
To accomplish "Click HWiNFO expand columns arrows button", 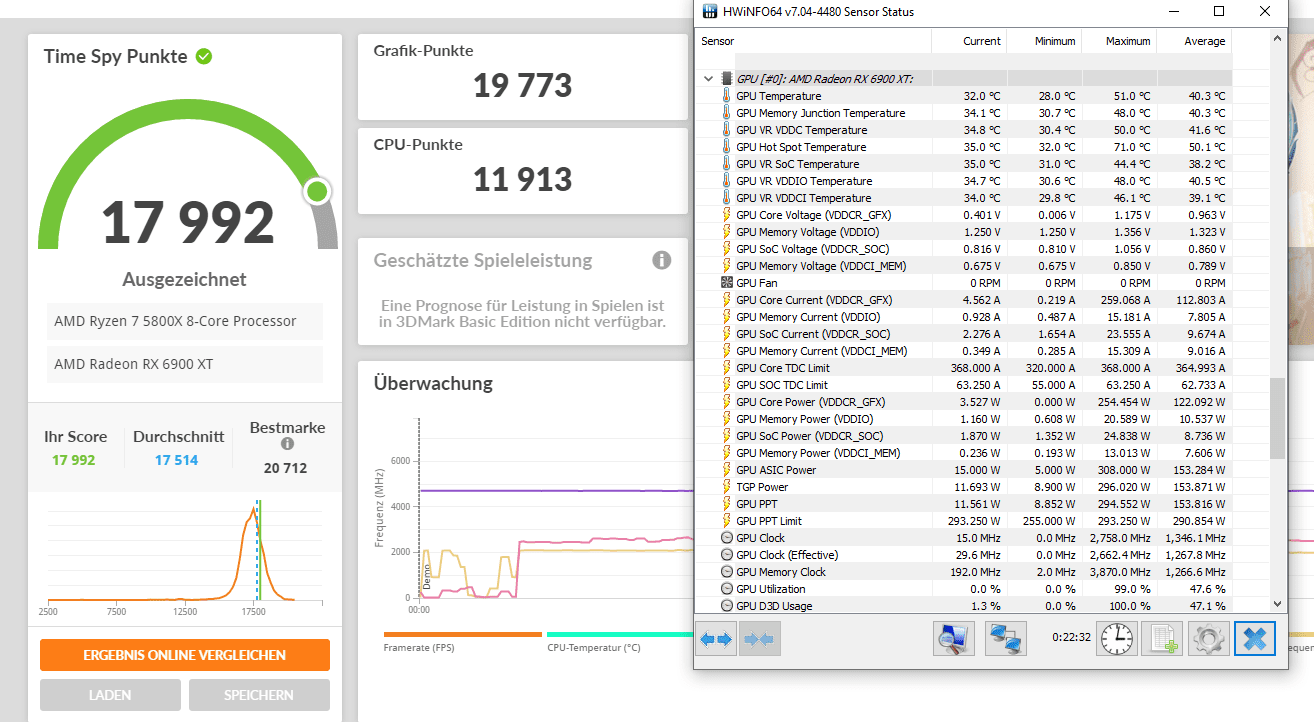I will coord(716,638).
